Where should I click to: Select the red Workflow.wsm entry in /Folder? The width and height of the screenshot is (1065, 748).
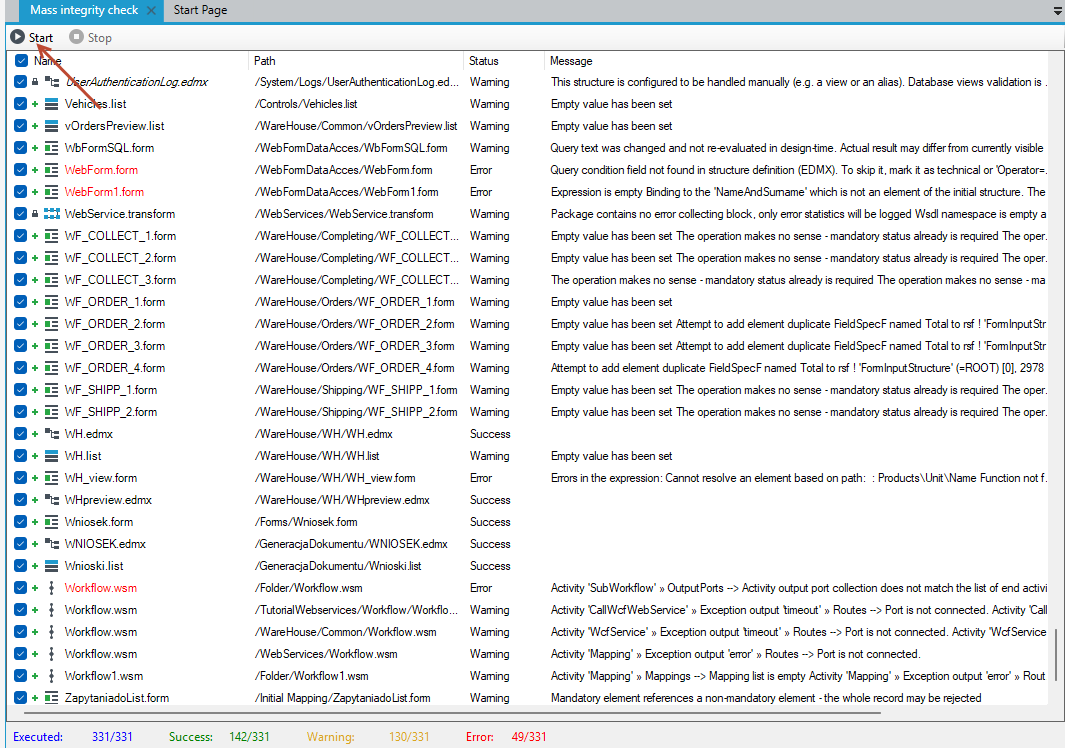tap(101, 588)
